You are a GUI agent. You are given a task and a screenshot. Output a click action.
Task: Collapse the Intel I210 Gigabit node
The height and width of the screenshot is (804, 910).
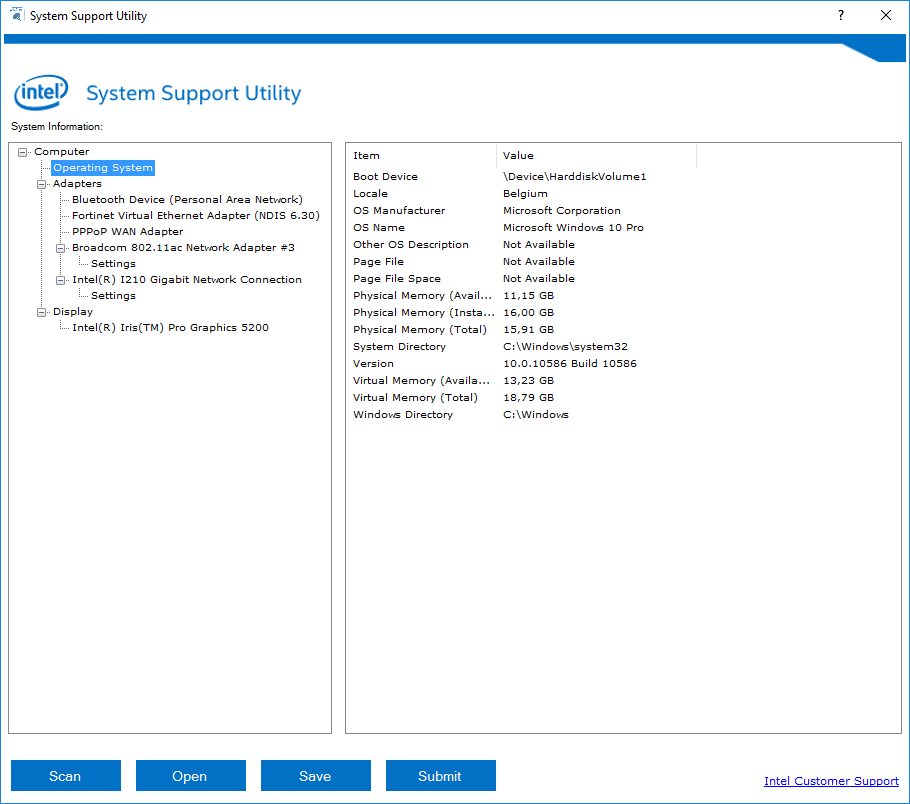pyautogui.click(x=61, y=280)
